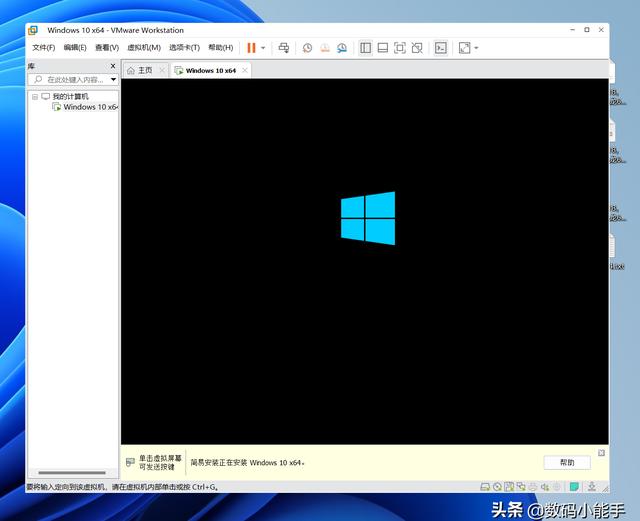This screenshot has height=521, width=640.
Task: Revert the virtual machine to a snapshot
Action: tap(325, 48)
